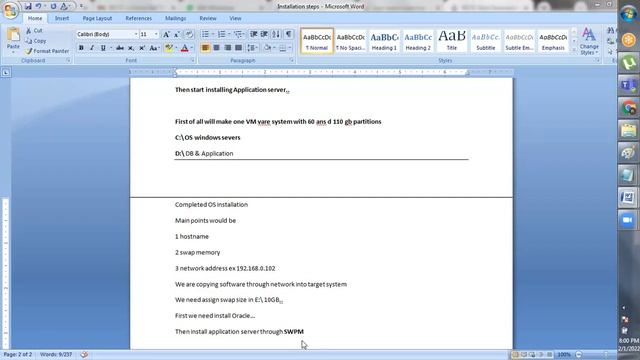Open the Shading color dropdown
This screenshot has width=640, height=360.
point(273,48)
